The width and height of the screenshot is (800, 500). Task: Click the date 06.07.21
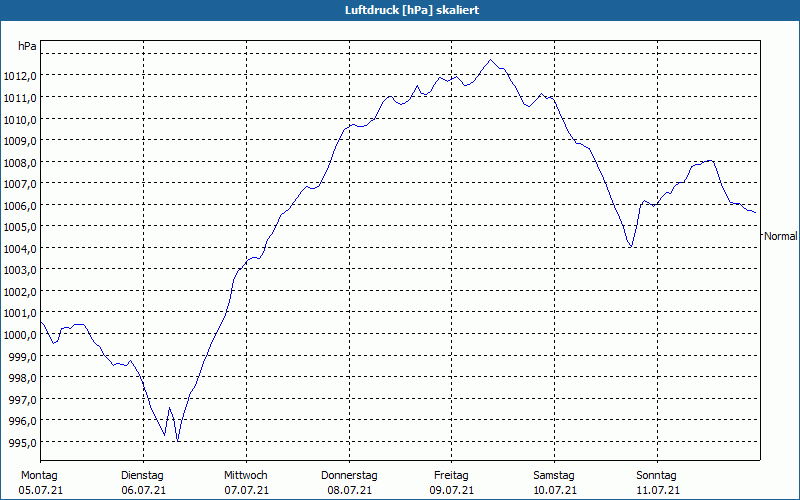point(144,491)
